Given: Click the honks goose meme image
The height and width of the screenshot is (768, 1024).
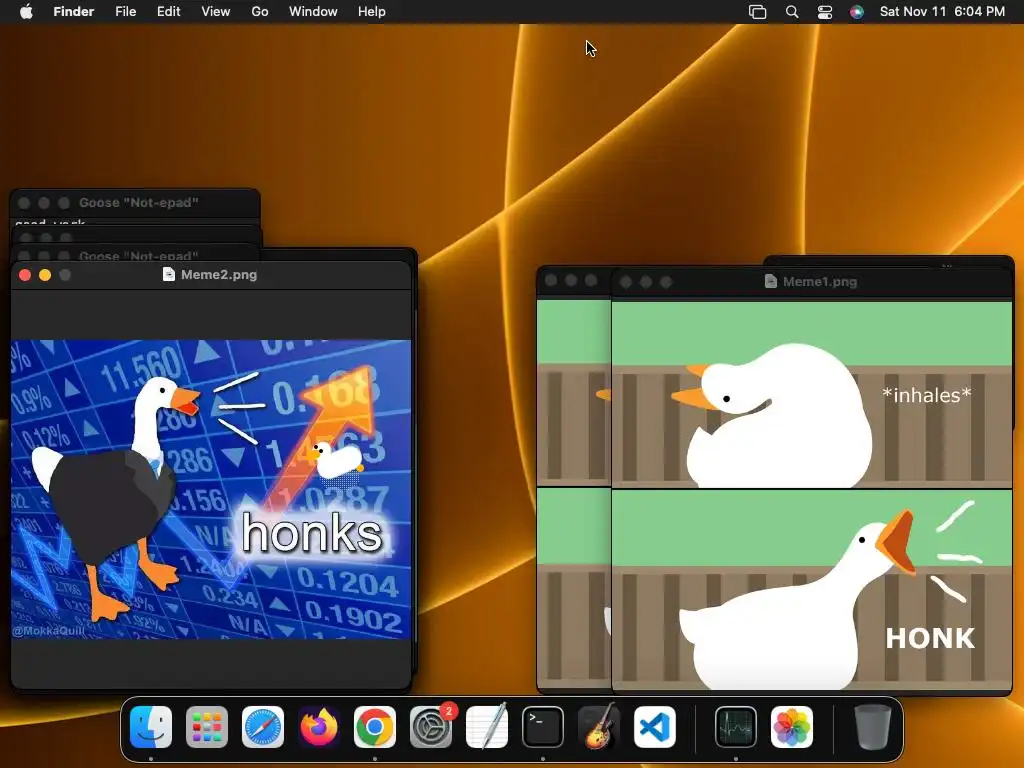Looking at the screenshot, I should pyautogui.click(x=211, y=489).
